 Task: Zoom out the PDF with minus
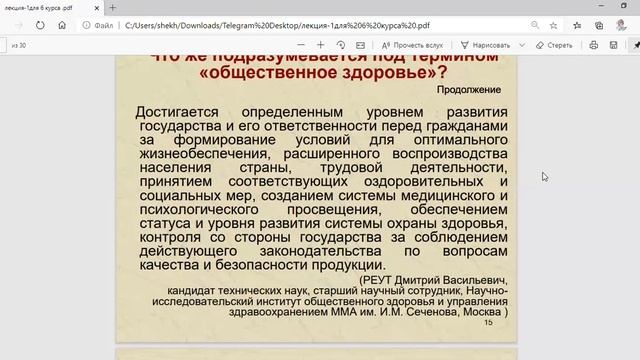pyautogui.click(x=301, y=45)
